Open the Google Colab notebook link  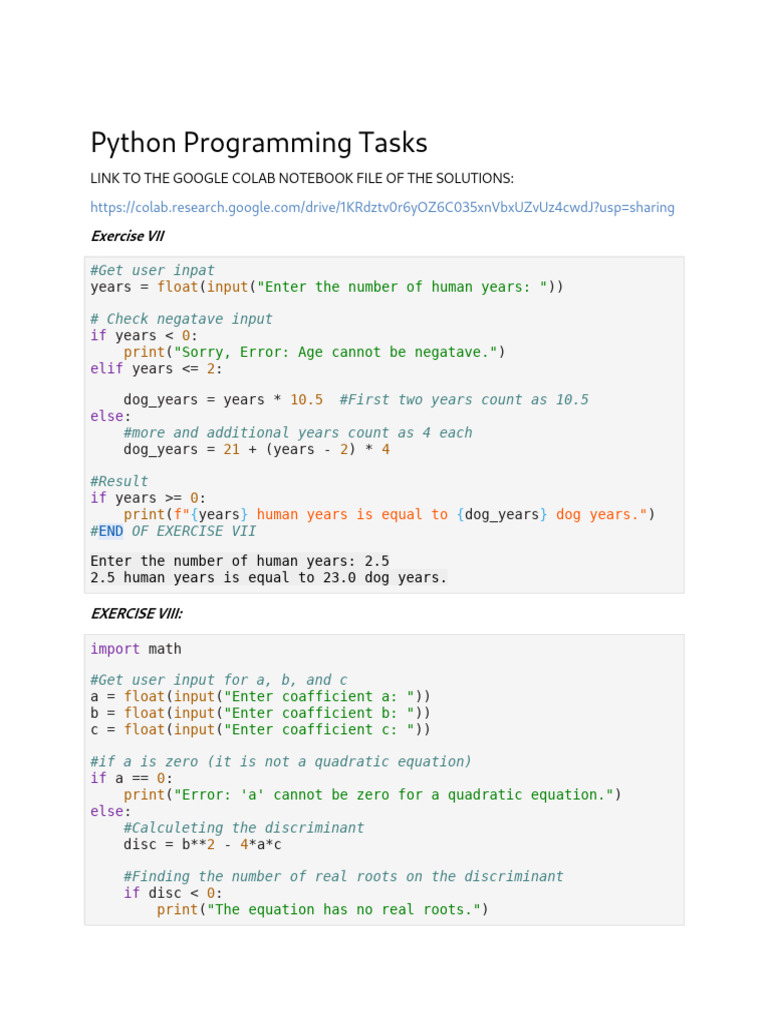(x=382, y=208)
